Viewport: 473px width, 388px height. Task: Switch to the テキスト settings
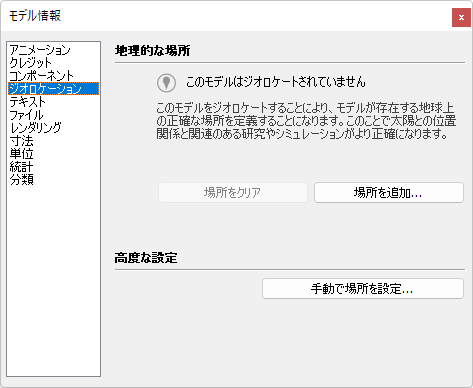pyautogui.click(x=53, y=102)
